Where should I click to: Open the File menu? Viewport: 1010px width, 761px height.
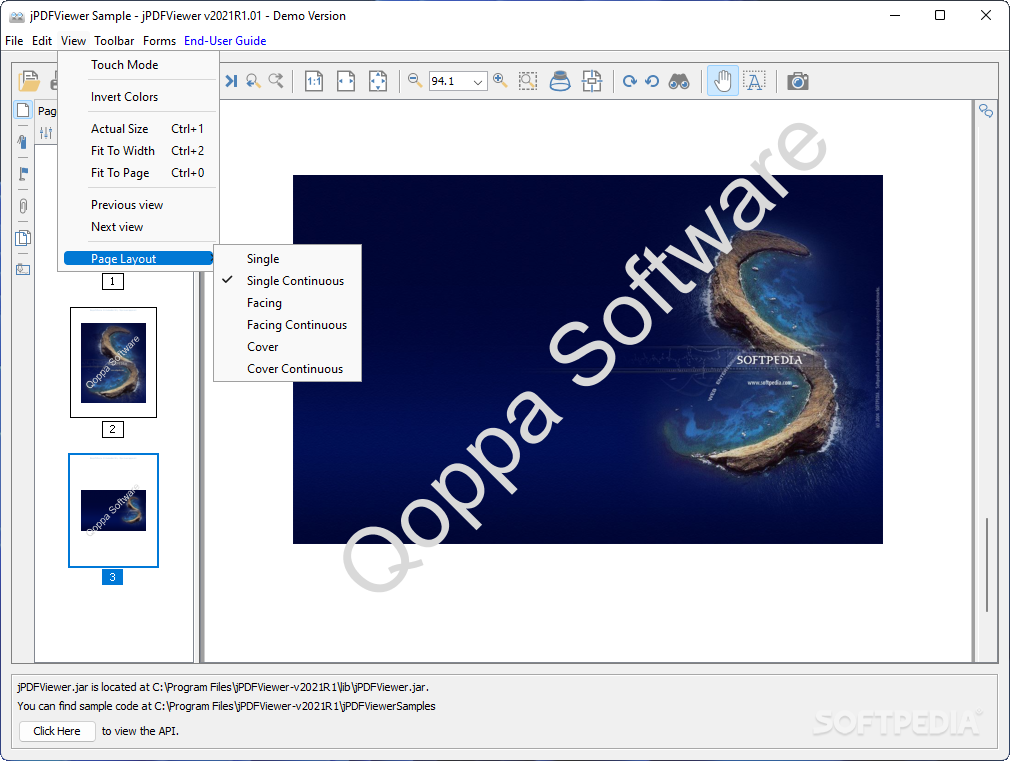(x=14, y=41)
